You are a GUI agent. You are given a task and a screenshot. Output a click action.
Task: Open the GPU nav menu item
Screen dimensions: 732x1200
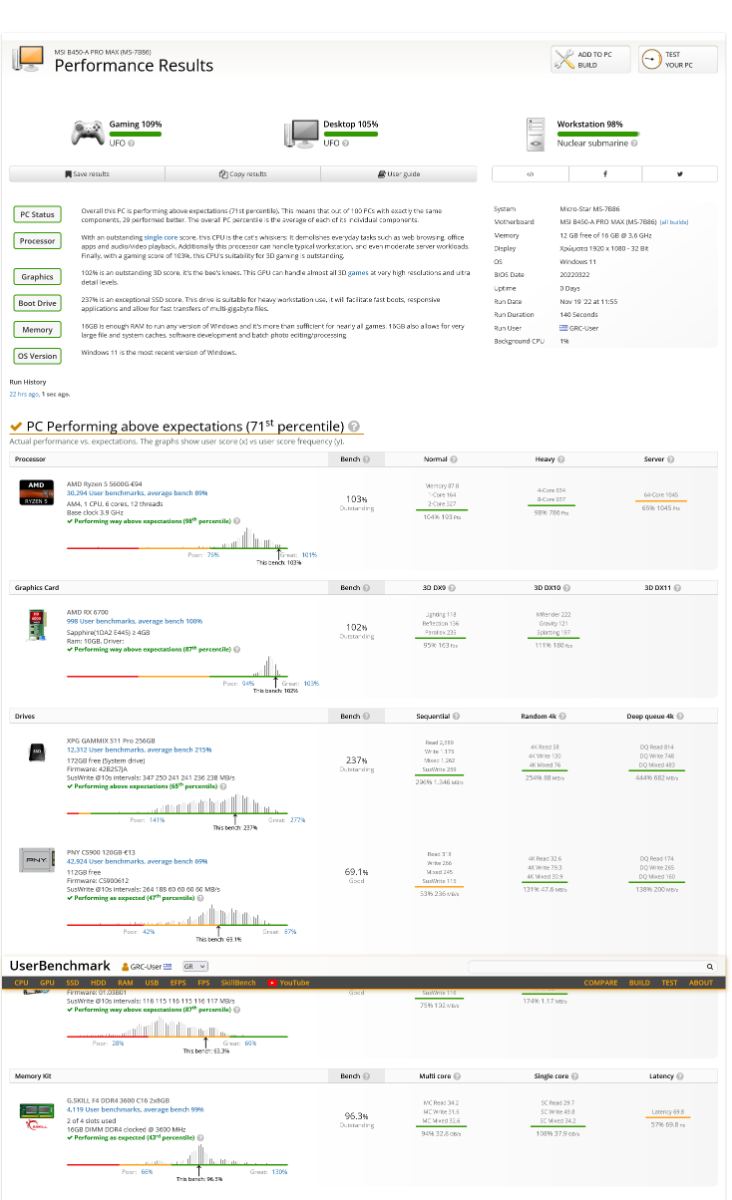click(48, 983)
